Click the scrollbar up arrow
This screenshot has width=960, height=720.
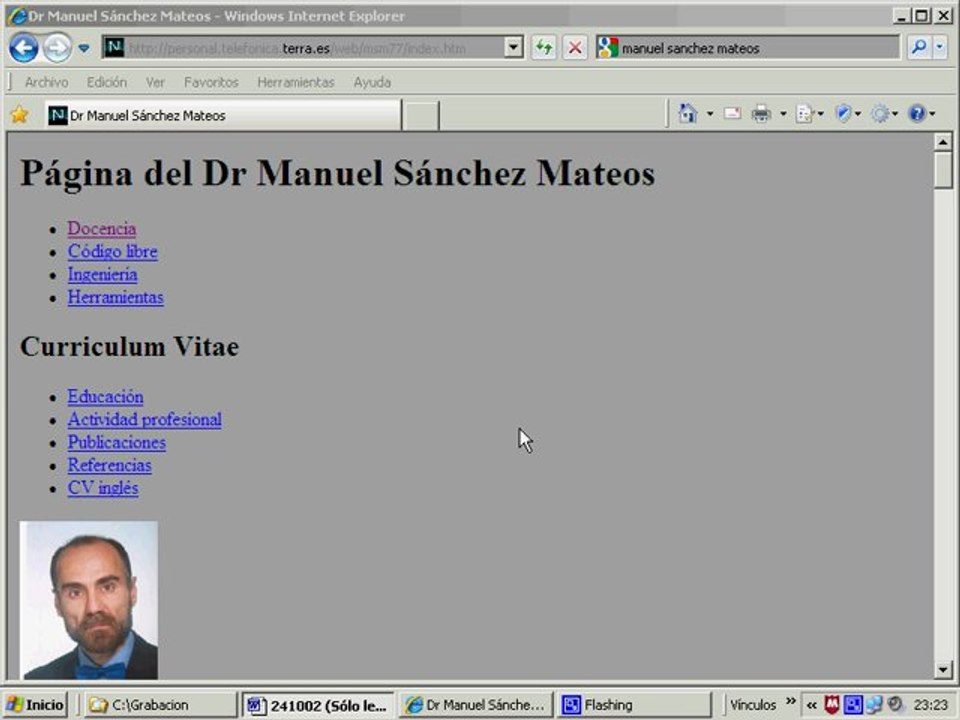pos(943,142)
